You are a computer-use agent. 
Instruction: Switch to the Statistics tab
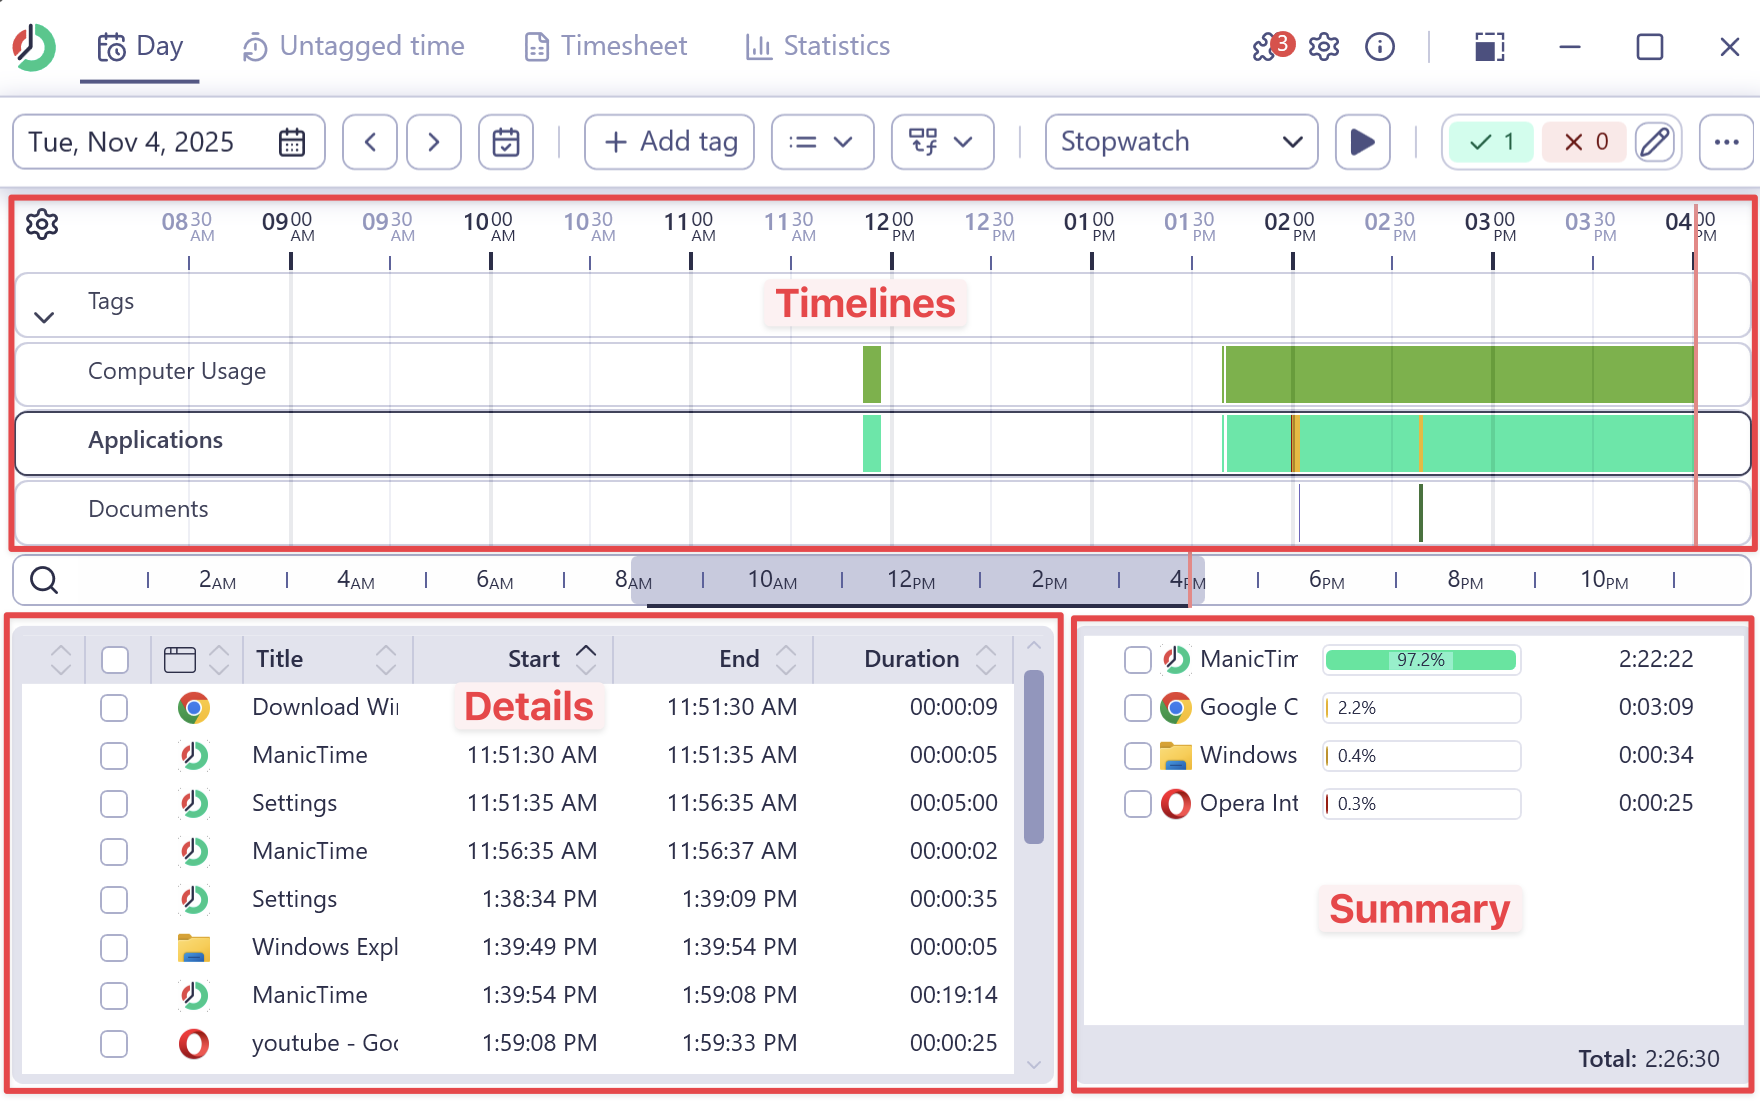[x=817, y=46]
